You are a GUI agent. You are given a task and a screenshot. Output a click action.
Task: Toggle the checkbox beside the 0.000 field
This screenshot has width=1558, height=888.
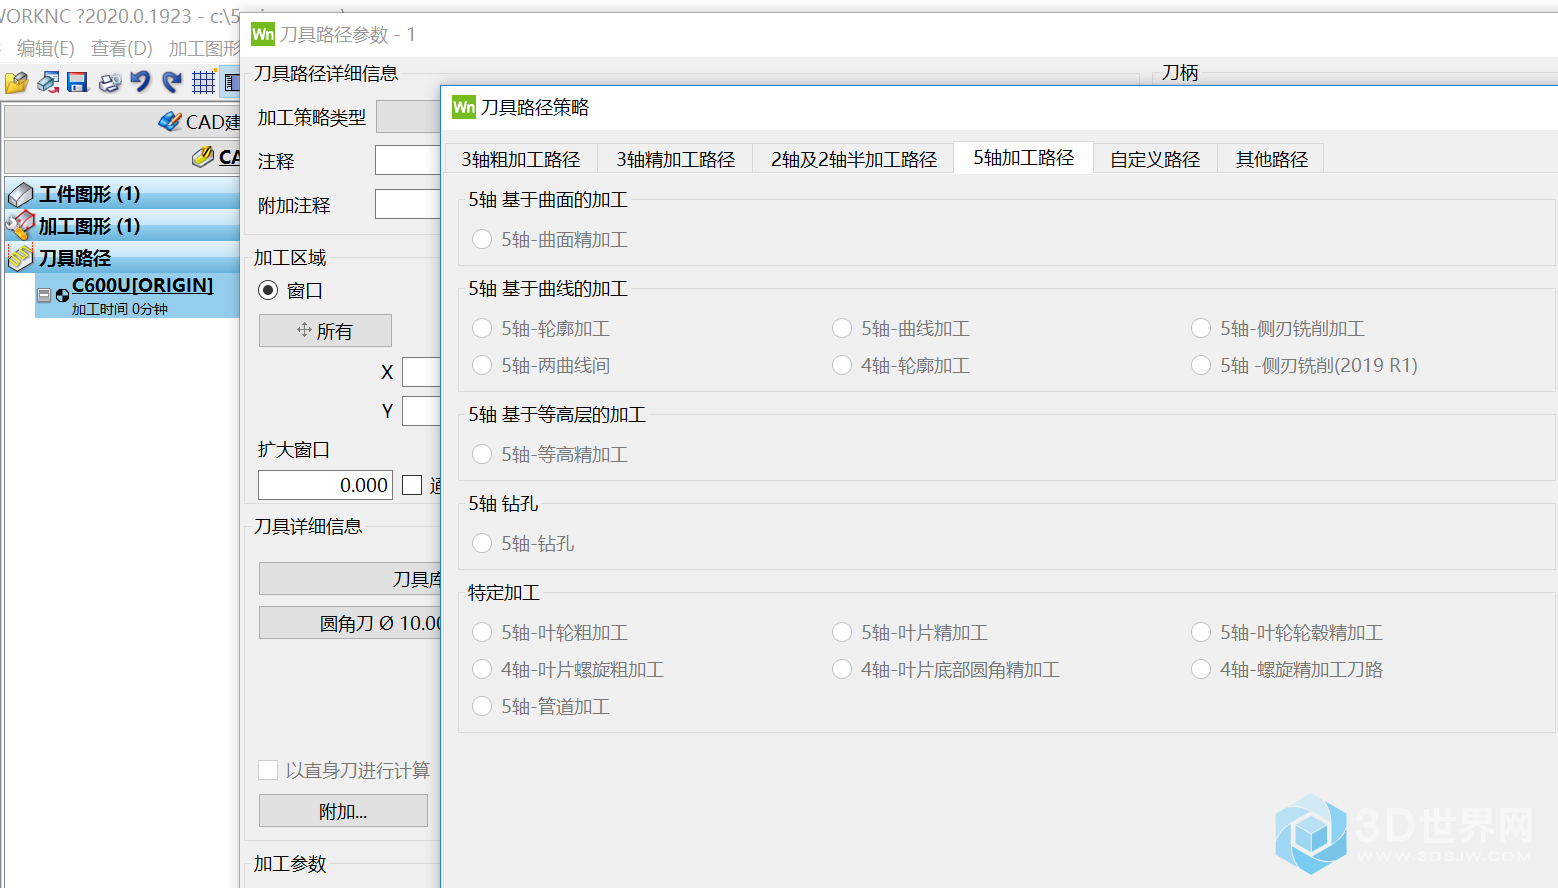(x=412, y=485)
